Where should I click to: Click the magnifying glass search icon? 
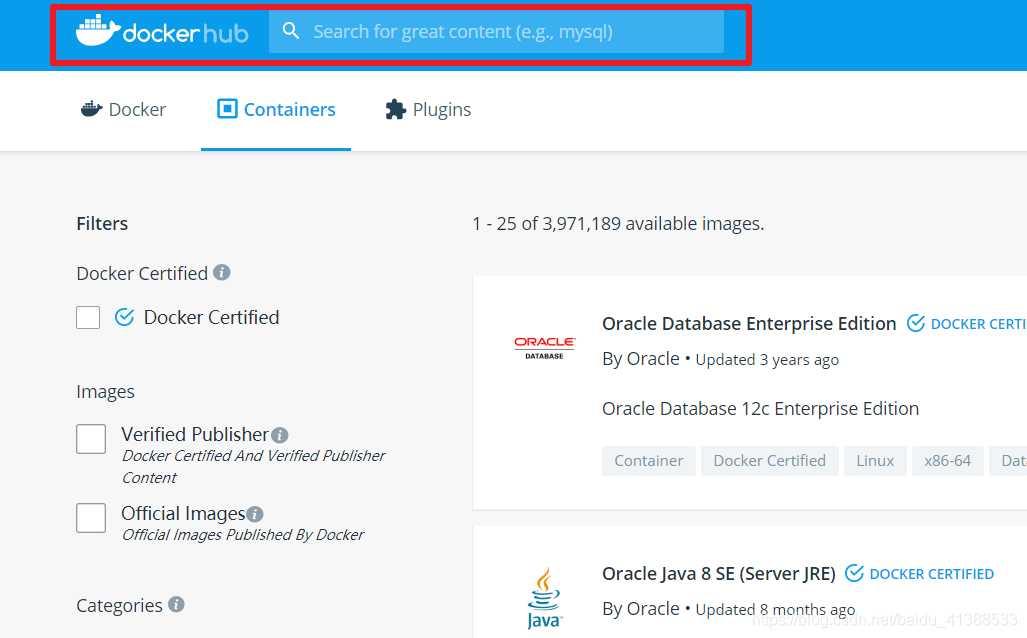click(290, 31)
